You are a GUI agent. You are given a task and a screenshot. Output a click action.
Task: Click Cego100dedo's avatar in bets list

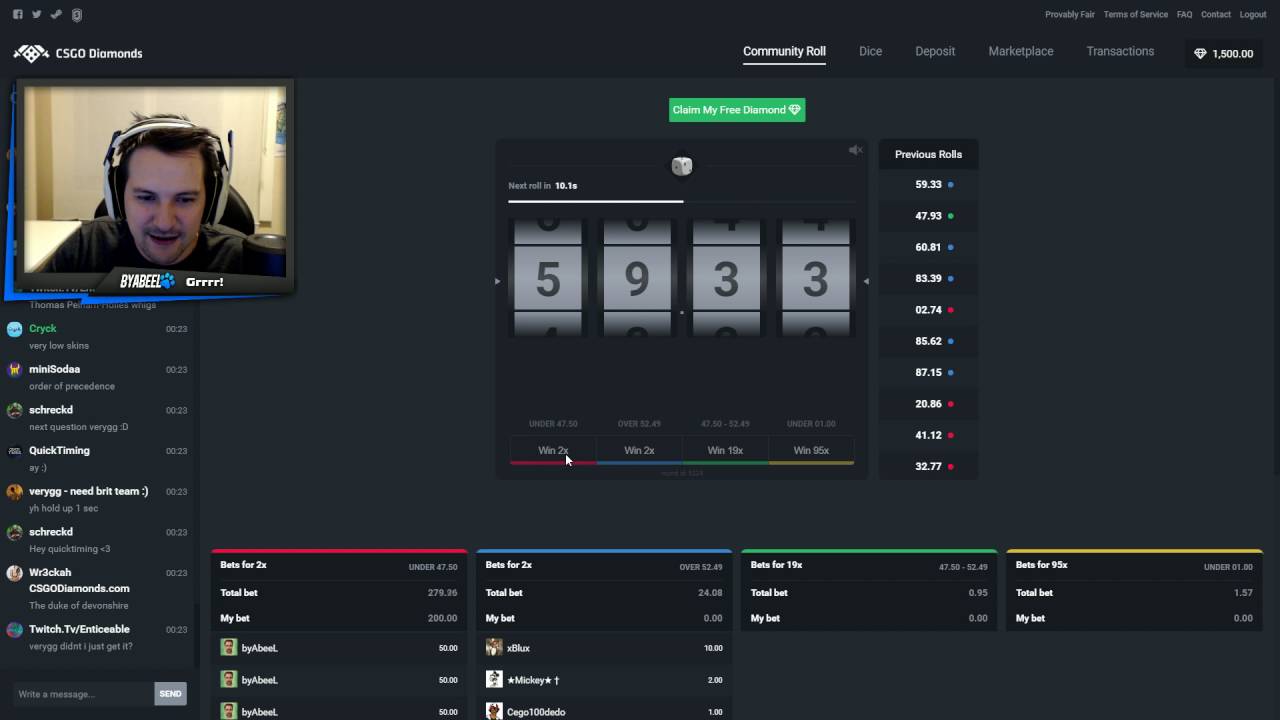pos(494,712)
